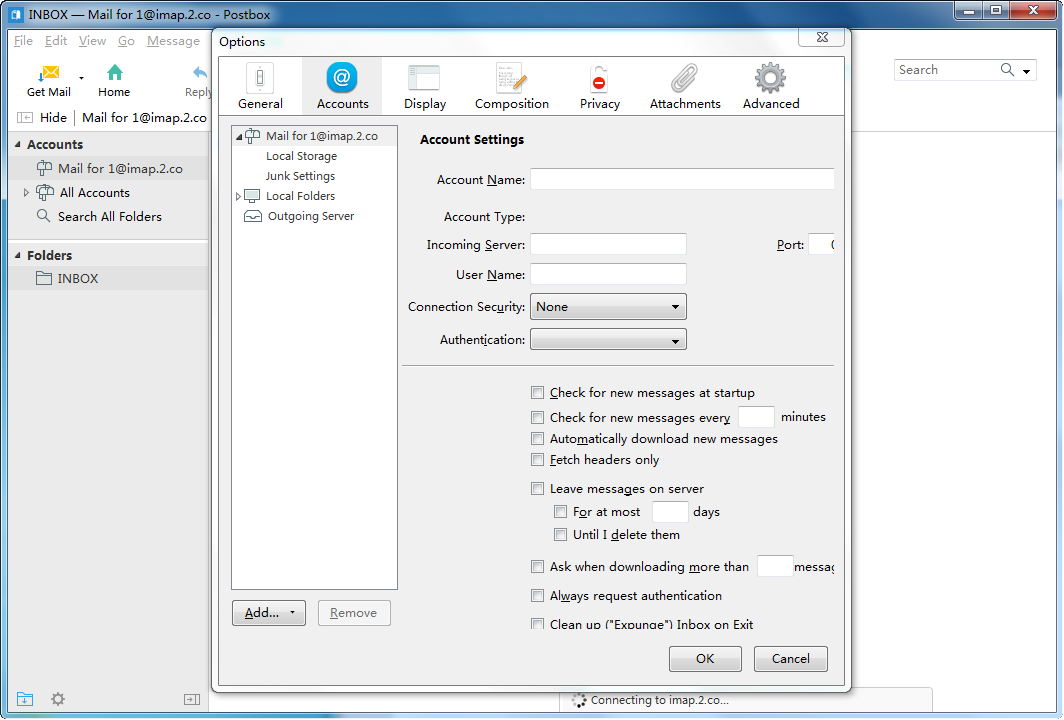The image size is (1064, 720).
Task: Open the Composition options tab
Action: pyautogui.click(x=512, y=86)
